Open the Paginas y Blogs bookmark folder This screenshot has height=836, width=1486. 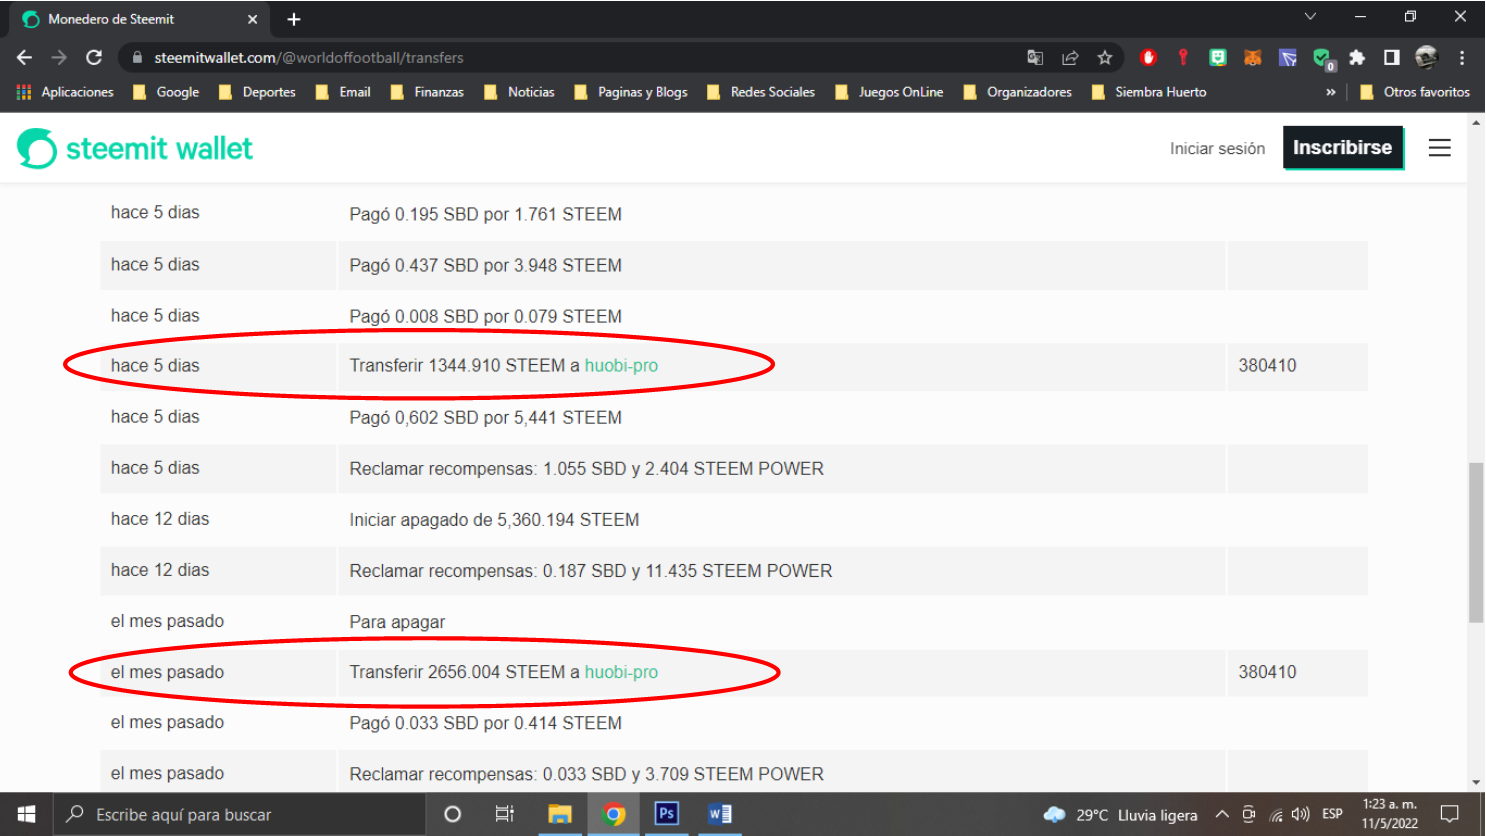pos(631,92)
